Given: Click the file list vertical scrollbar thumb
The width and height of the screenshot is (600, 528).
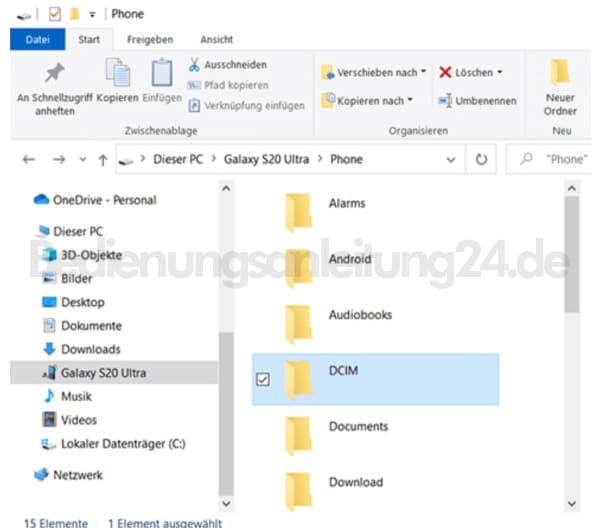Looking at the screenshot, I should [572, 255].
